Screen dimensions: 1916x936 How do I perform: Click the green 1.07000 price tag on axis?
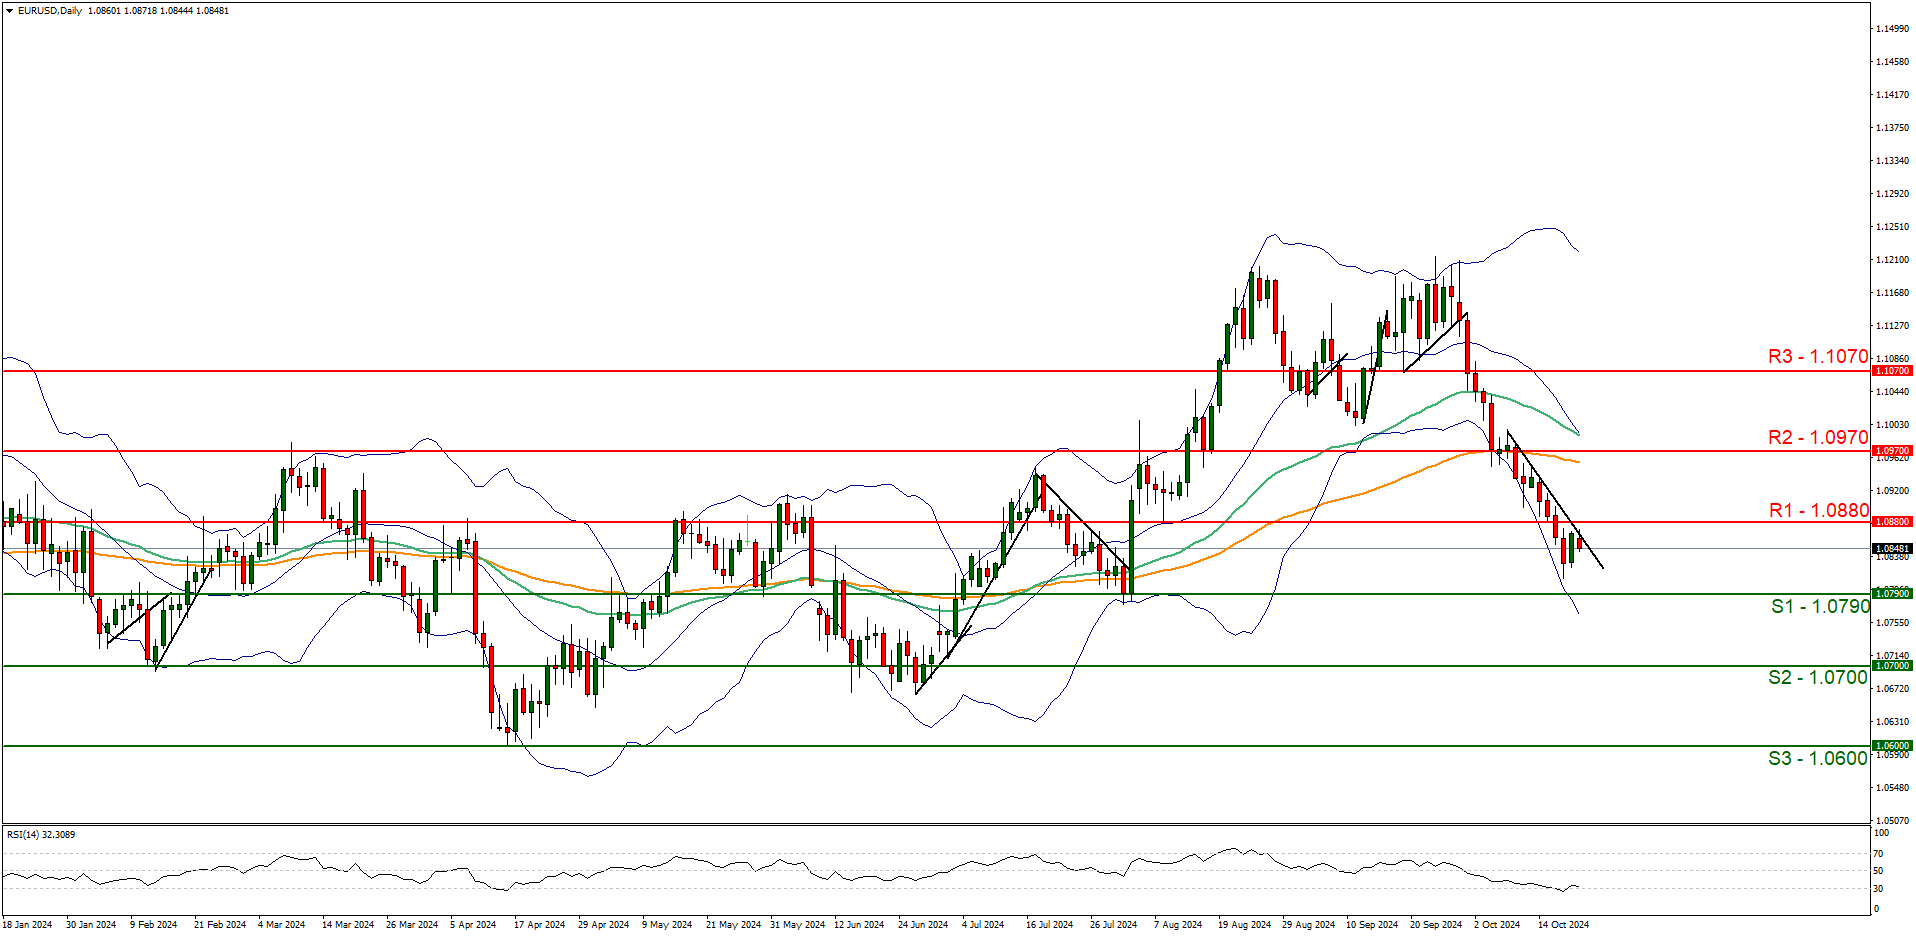coord(1892,666)
